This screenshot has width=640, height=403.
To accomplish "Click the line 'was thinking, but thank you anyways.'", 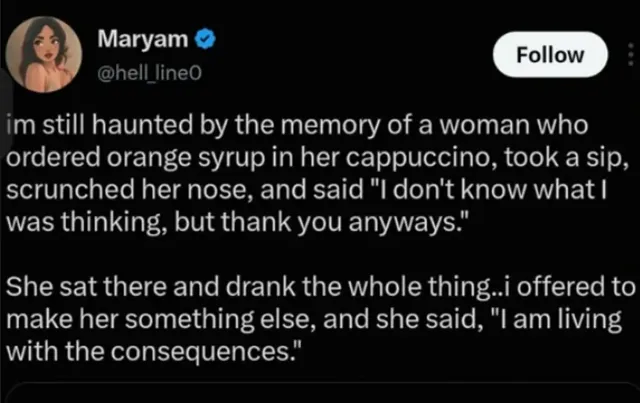I will coord(236,223).
